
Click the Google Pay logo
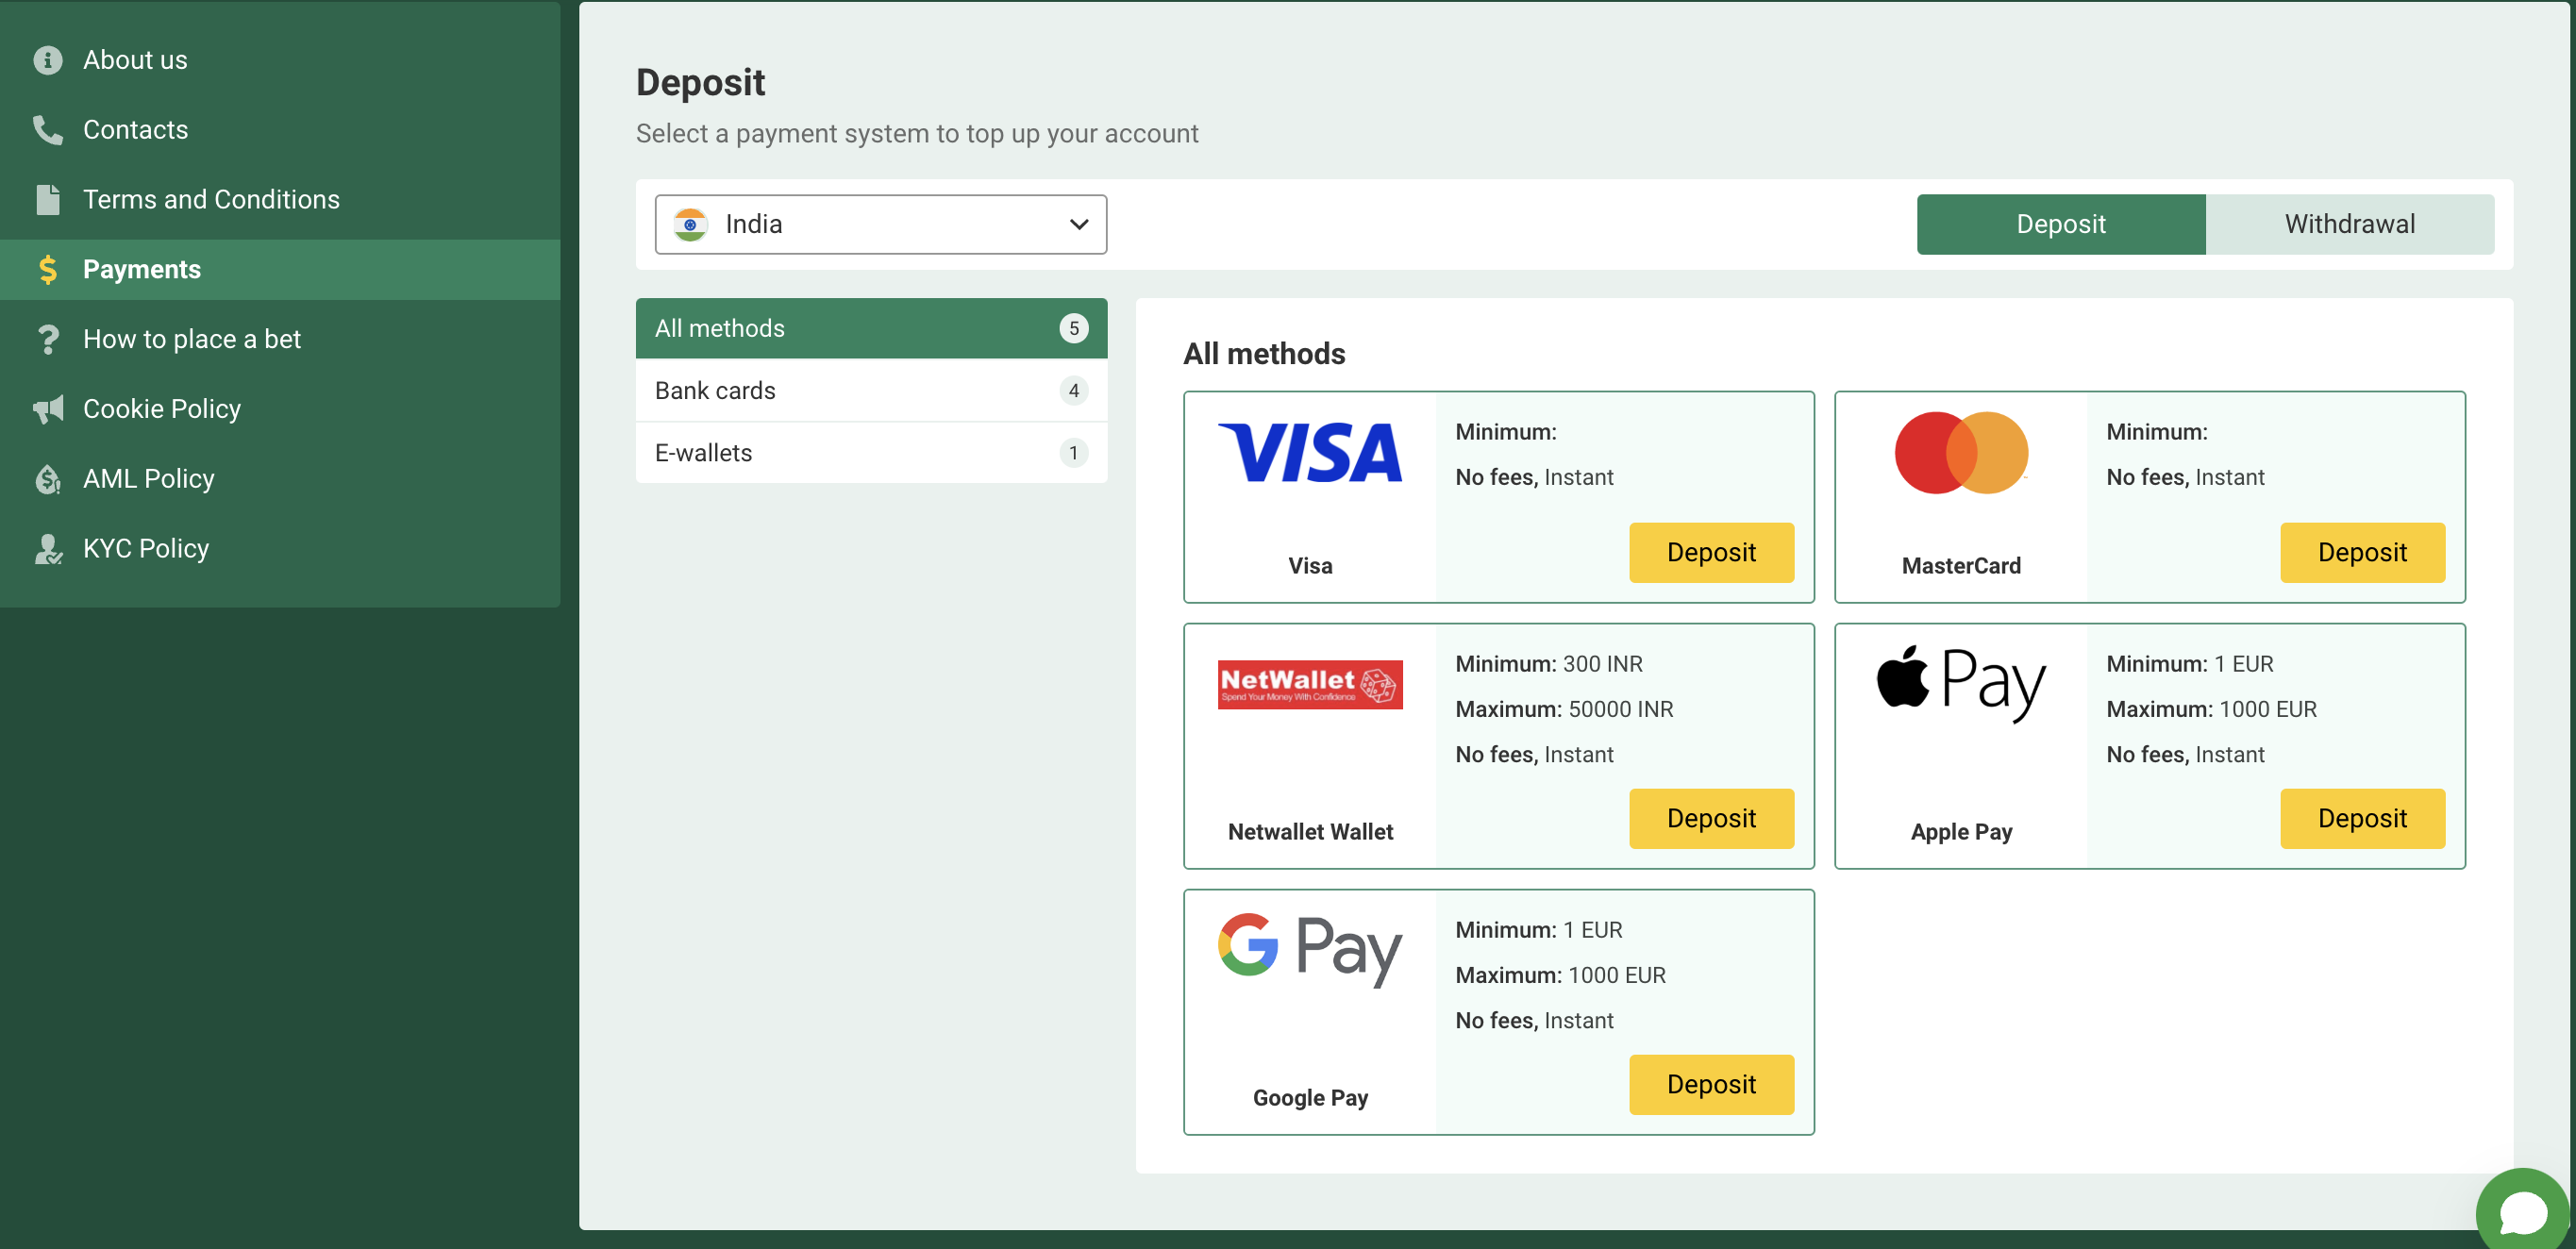pyautogui.click(x=1310, y=949)
